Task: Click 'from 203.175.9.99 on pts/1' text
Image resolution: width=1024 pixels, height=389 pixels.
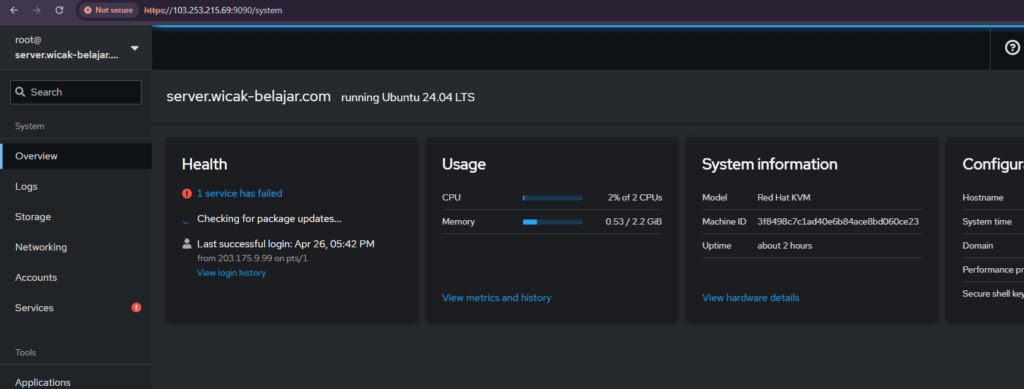Action: click(252, 258)
